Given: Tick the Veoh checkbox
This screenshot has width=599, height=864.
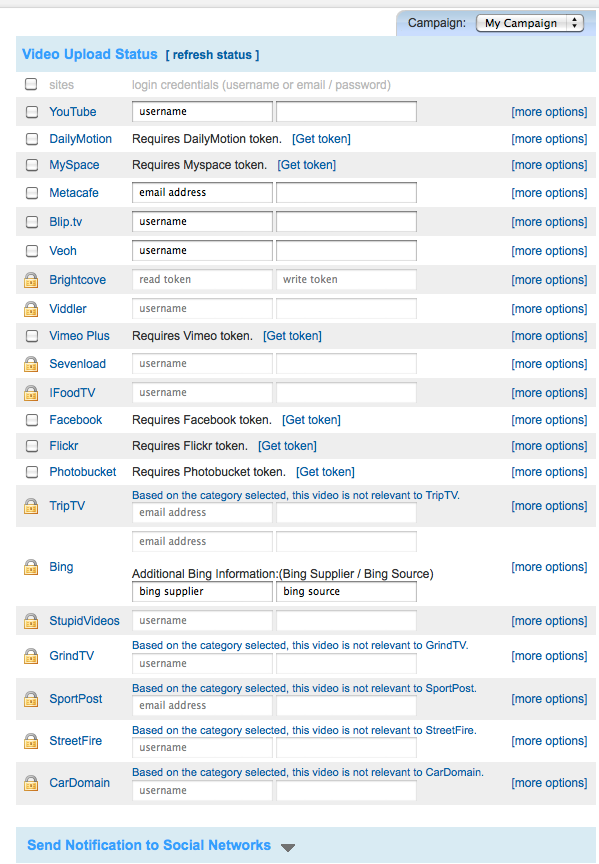Looking at the screenshot, I should click(32, 251).
